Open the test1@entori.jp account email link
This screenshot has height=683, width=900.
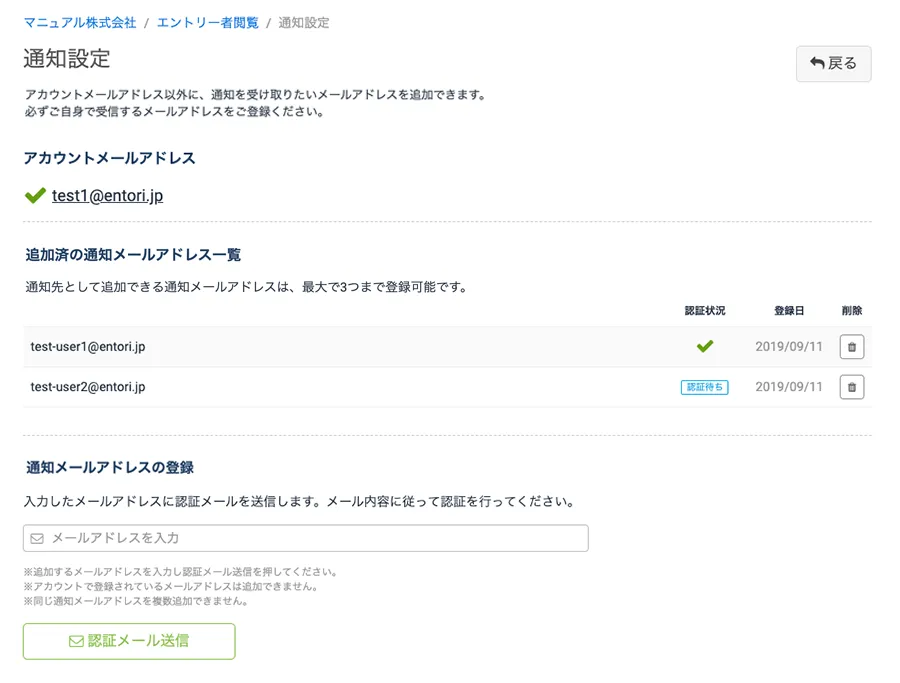pyautogui.click(x=107, y=196)
